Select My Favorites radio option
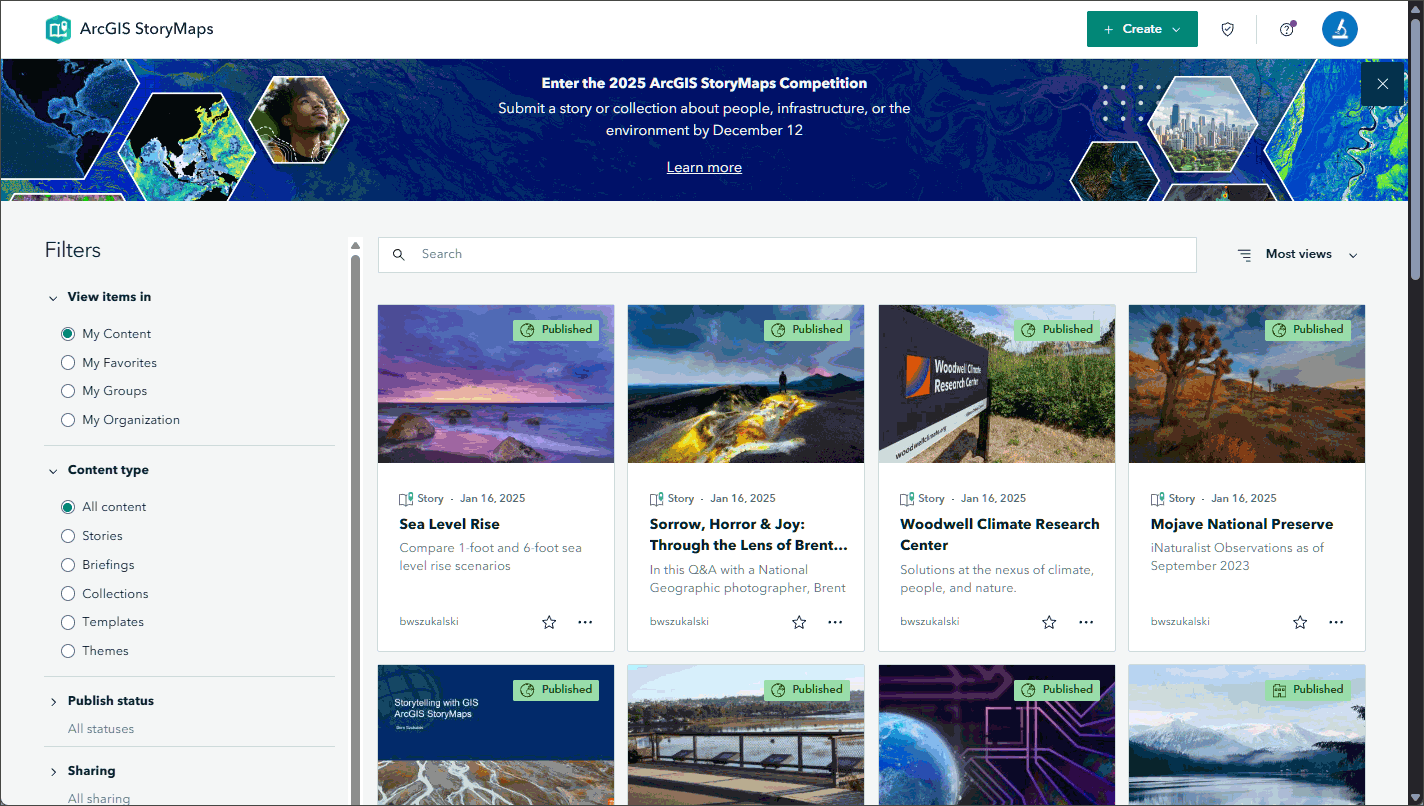The height and width of the screenshot is (806, 1424). 68,363
